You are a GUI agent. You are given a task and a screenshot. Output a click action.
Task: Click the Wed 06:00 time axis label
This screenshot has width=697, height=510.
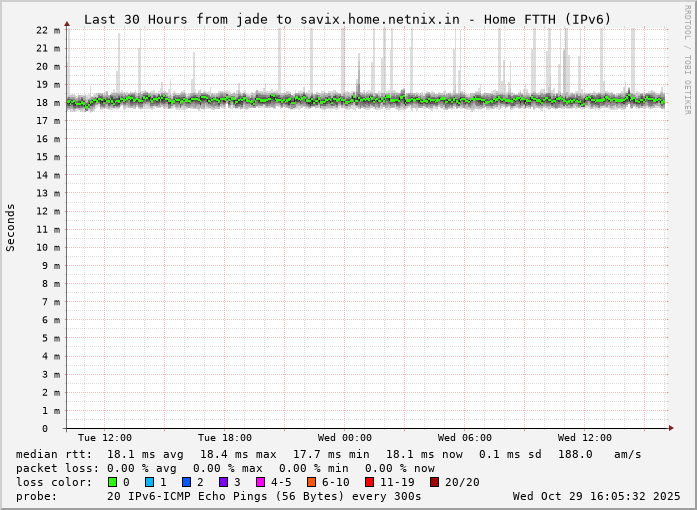(x=465, y=438)
